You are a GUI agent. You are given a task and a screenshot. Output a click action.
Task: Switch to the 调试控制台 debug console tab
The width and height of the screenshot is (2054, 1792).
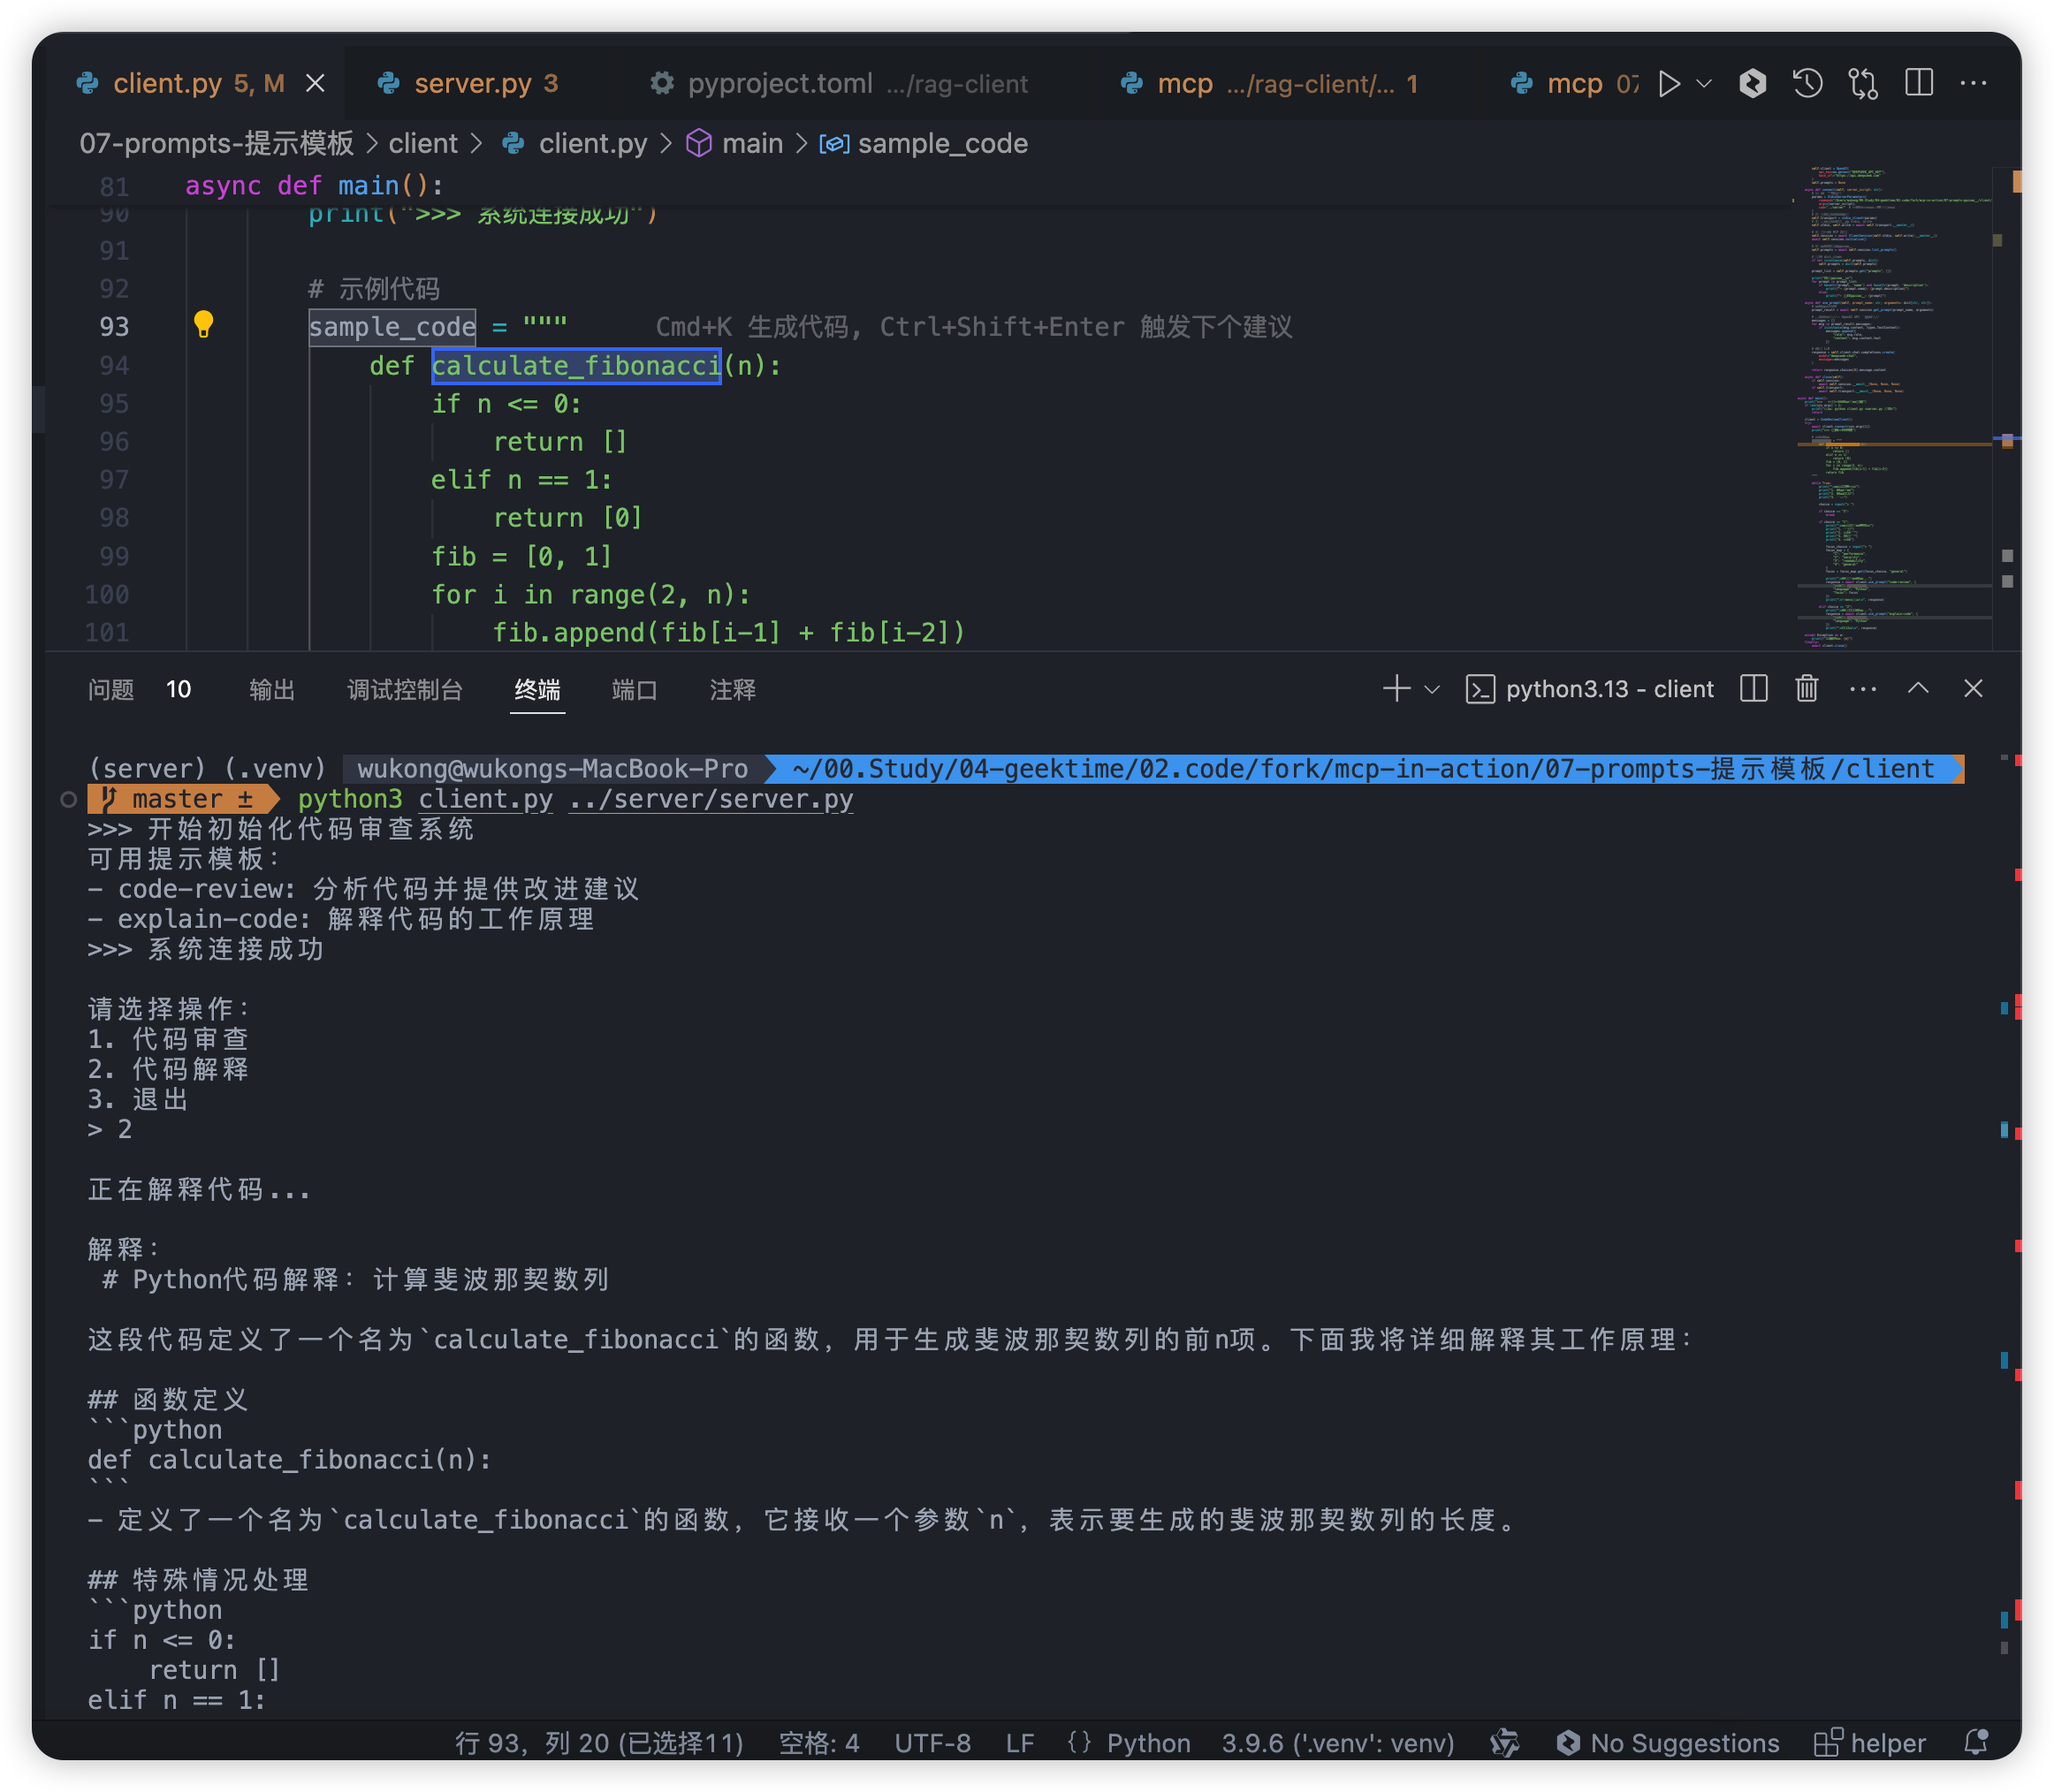click(x=405, y=690)
